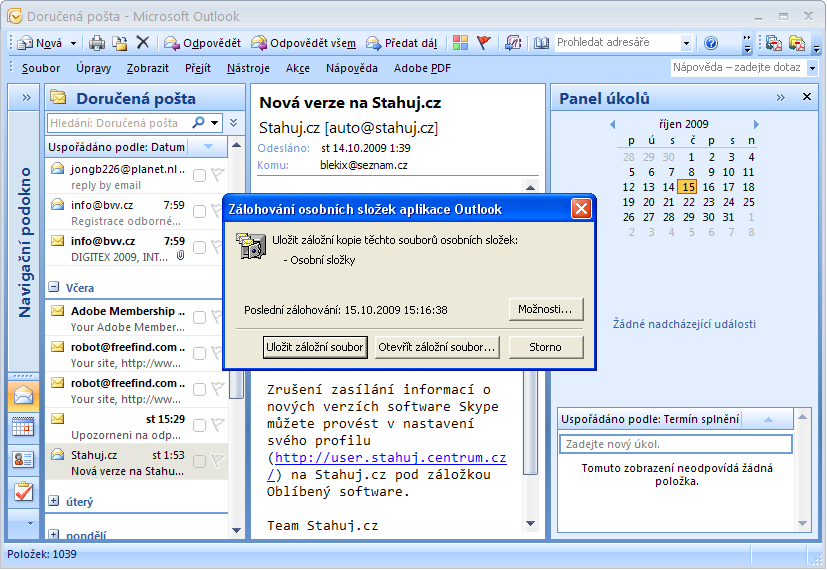This screenshot has height=570, width=827.
Task: Click Zadejte nový úkol input field
Action: click(676, 444)
